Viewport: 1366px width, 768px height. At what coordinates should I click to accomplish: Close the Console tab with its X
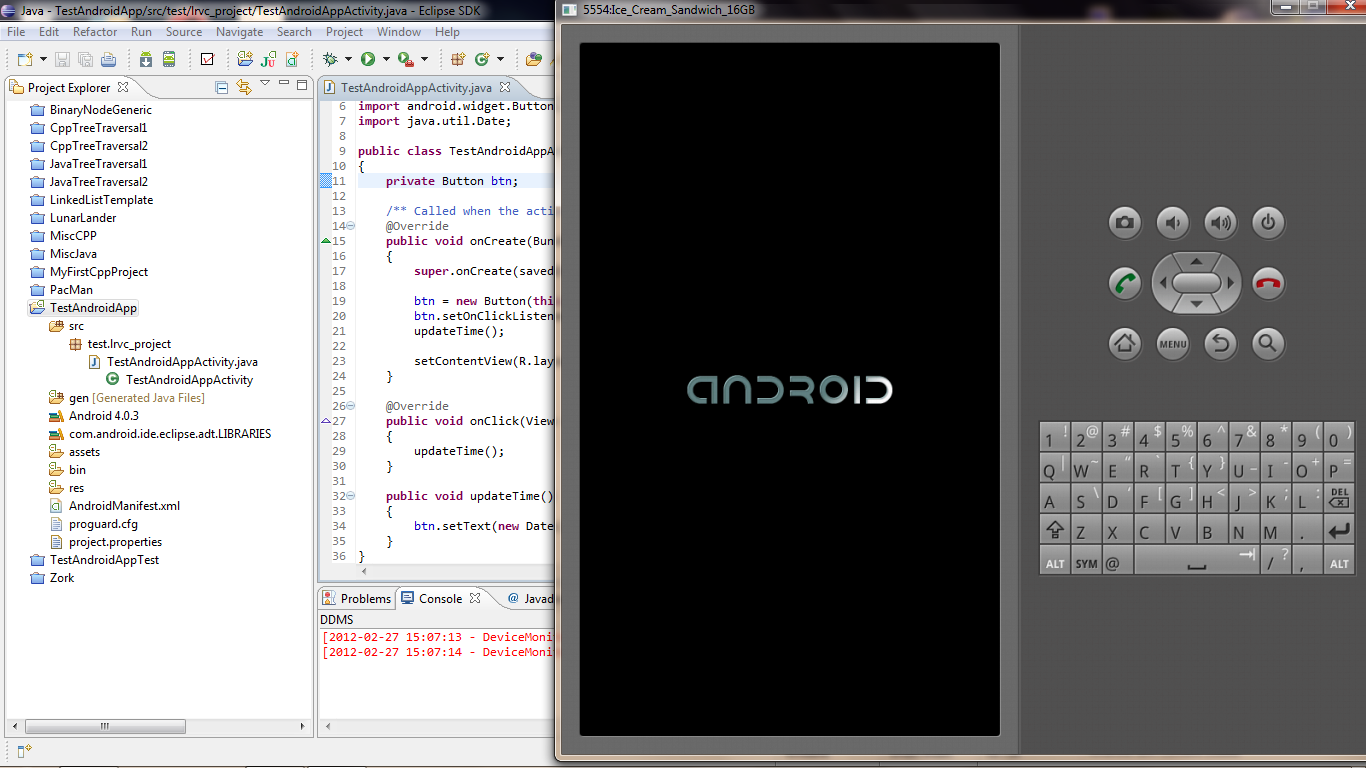tap(475, 598)
